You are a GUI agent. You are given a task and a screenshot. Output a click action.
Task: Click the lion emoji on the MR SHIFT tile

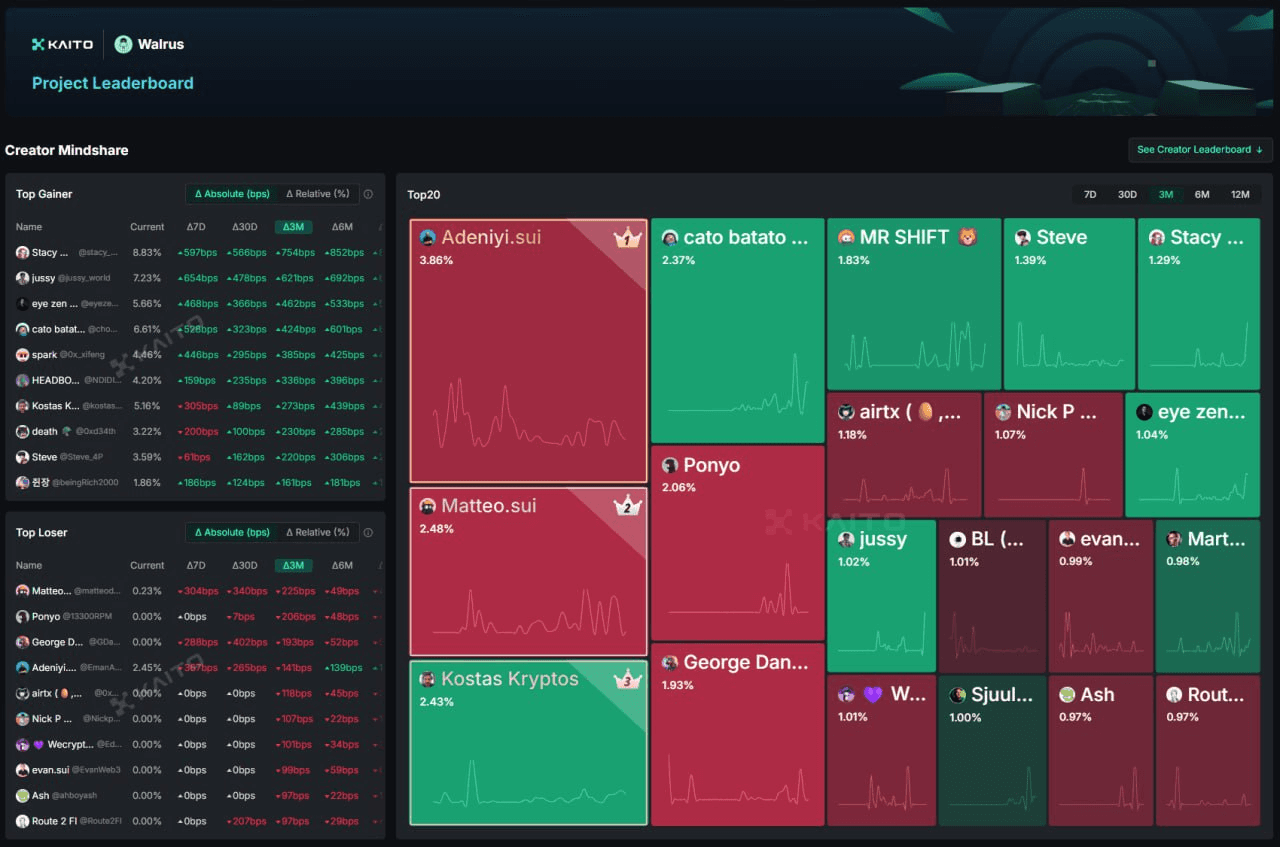point(967,237)
